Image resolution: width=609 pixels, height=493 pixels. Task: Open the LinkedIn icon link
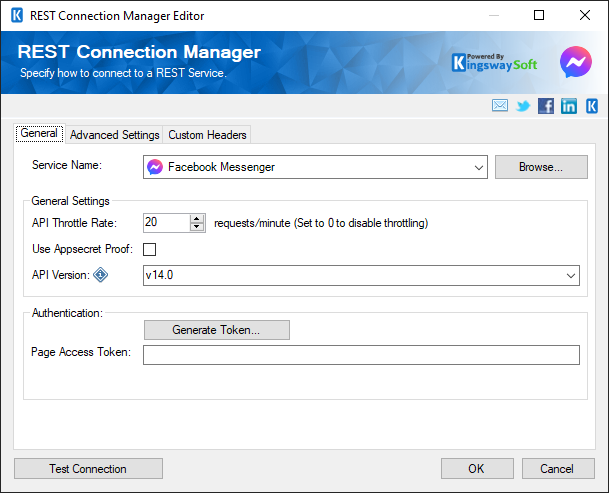(x=569, y=106)
